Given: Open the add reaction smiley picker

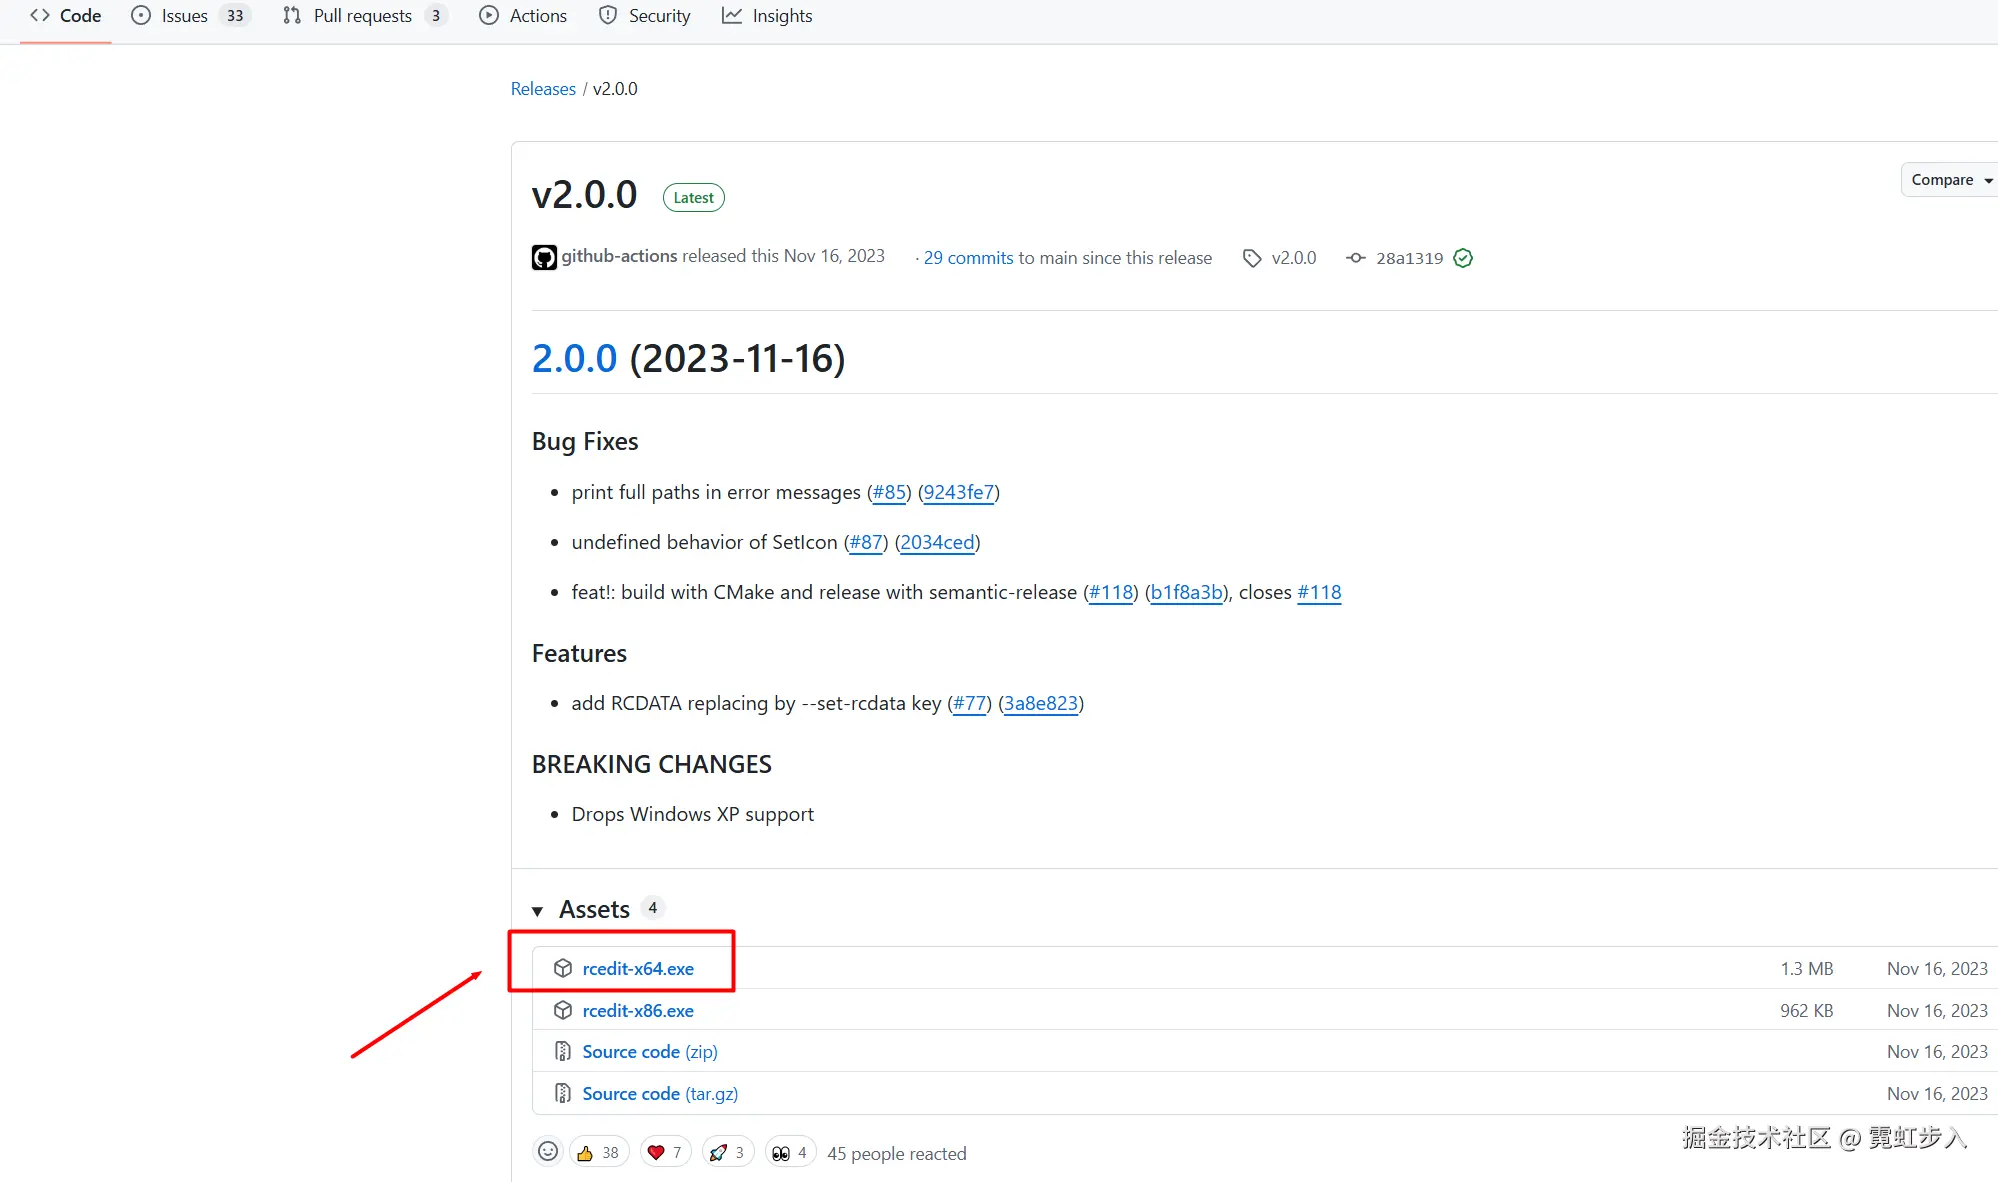Looking at the screenshot, I should [548, 1152].
